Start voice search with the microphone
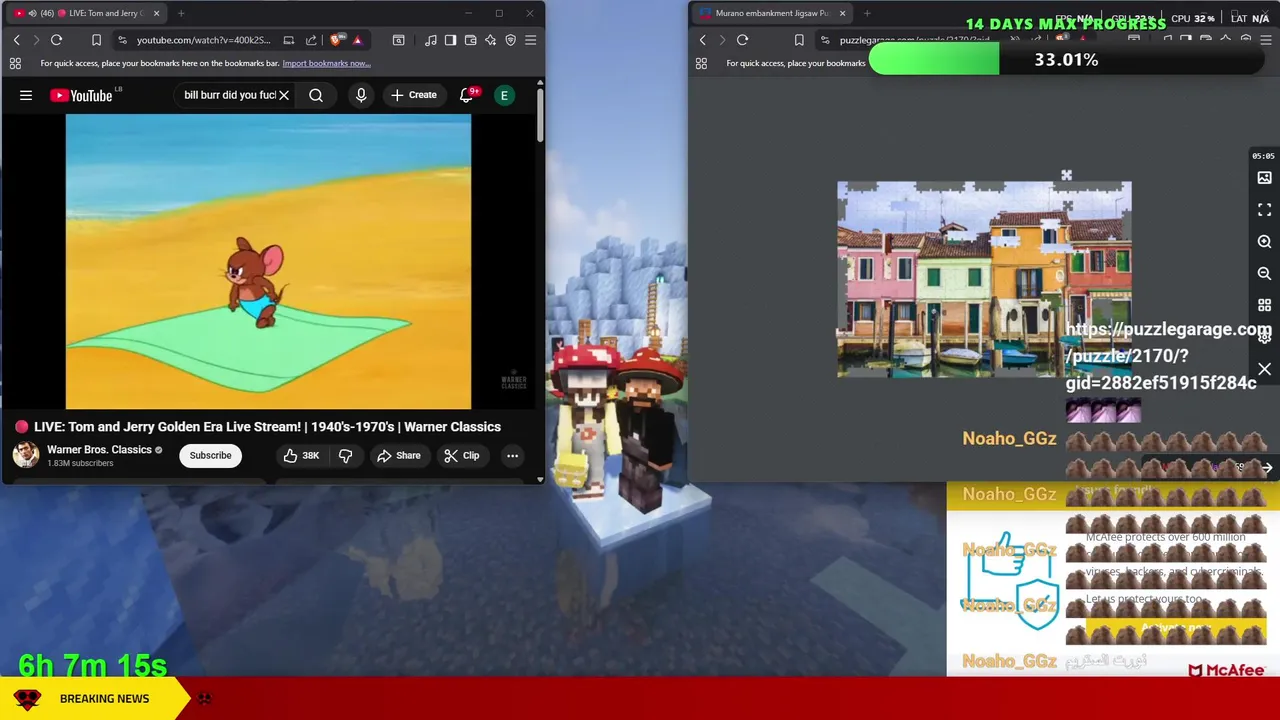 (x=361, y=95)
